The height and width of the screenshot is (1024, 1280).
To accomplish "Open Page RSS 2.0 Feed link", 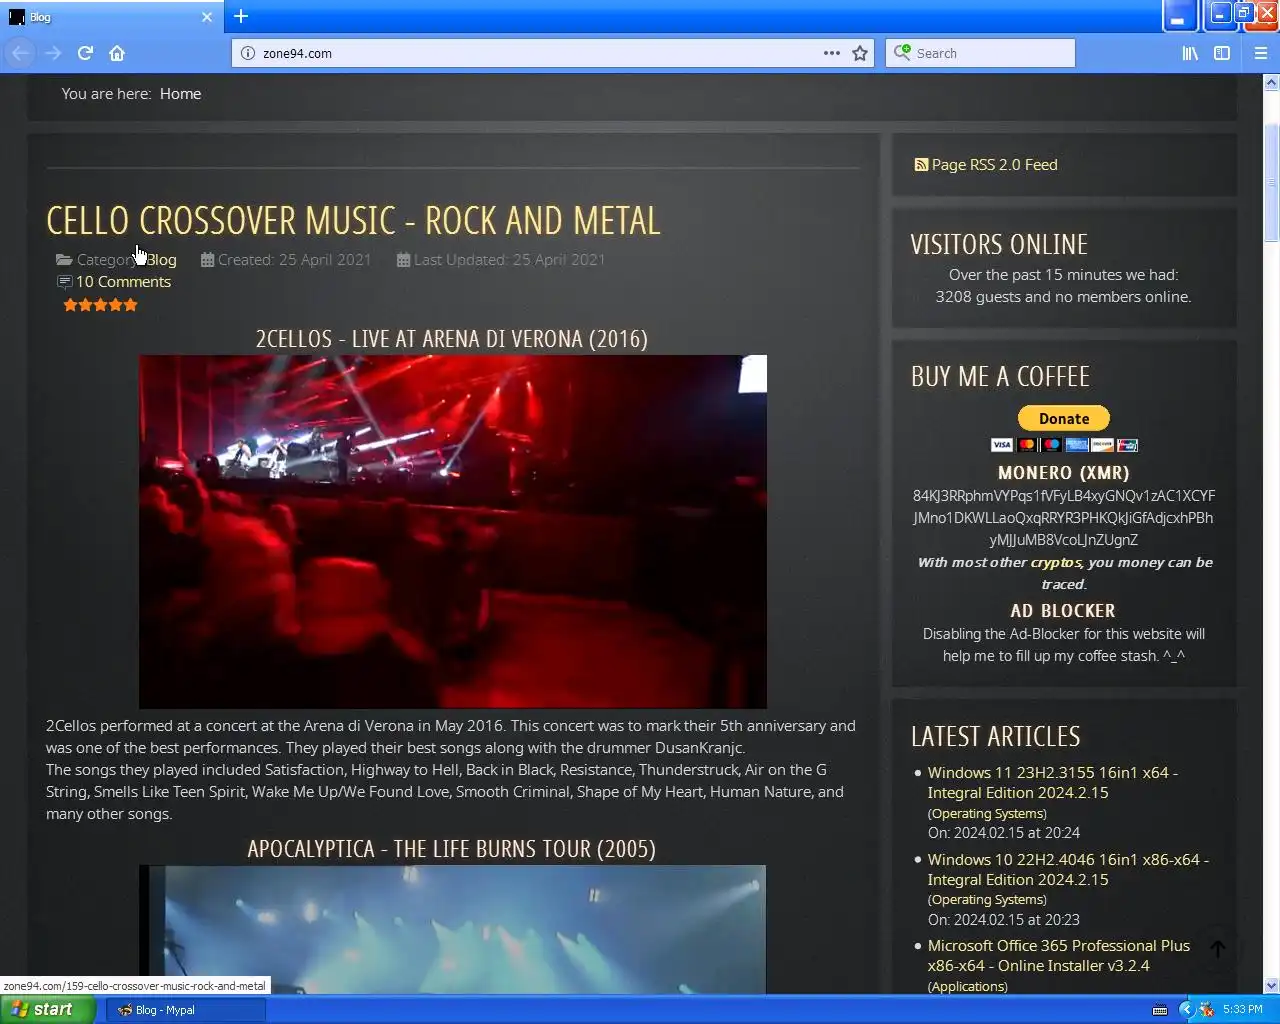I will pyautogui.click(x=994, y=165).
